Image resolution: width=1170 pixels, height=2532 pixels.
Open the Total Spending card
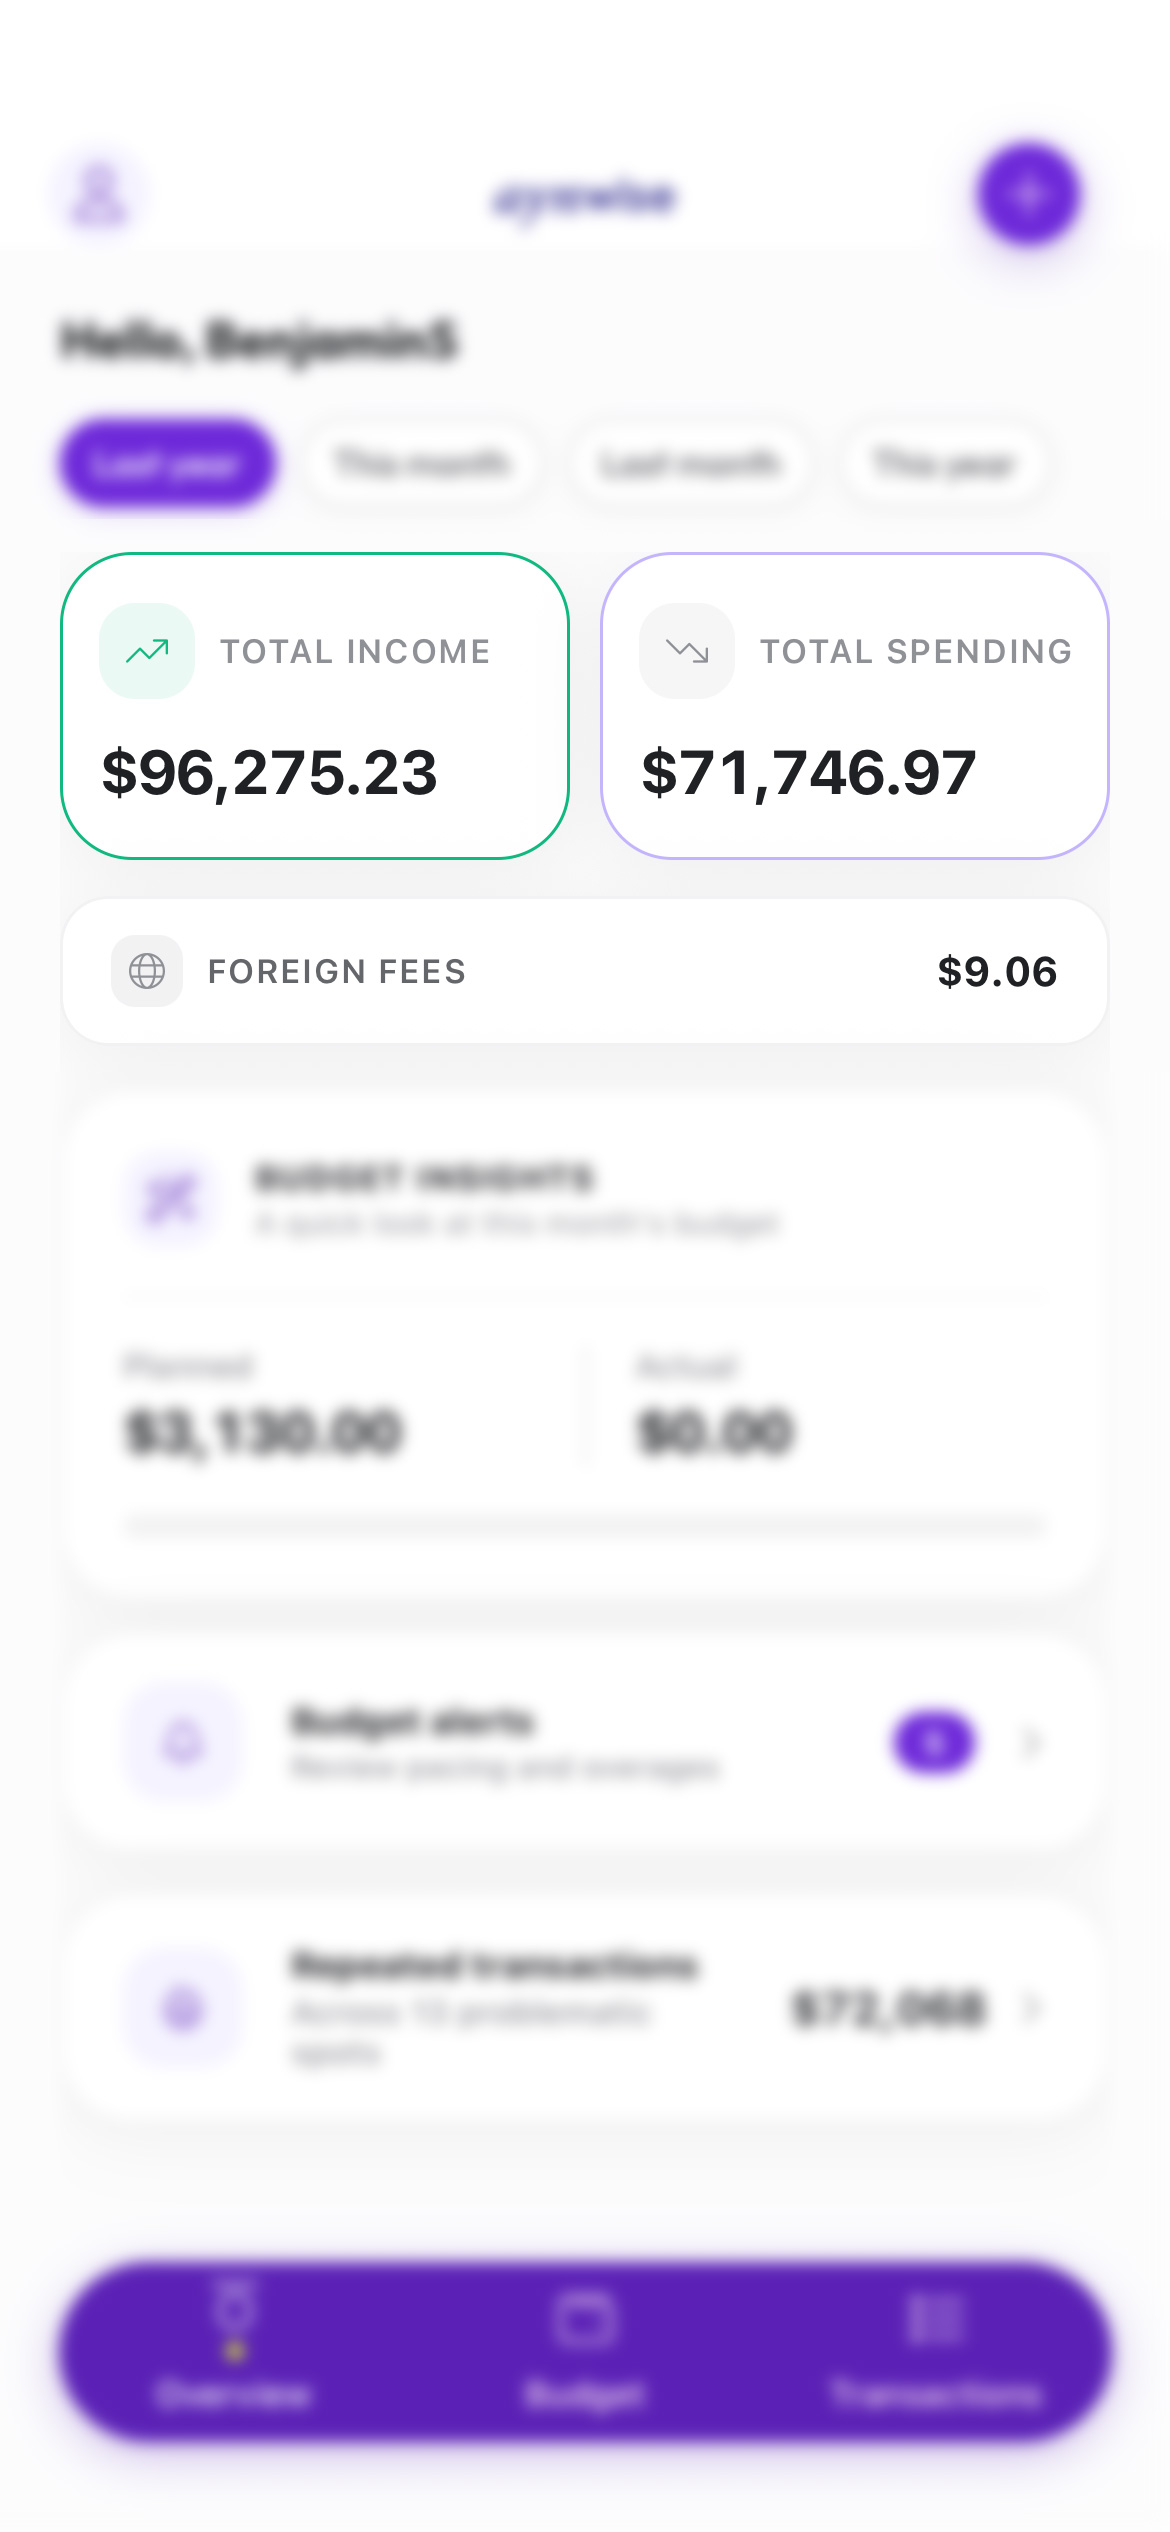point(855,706)
